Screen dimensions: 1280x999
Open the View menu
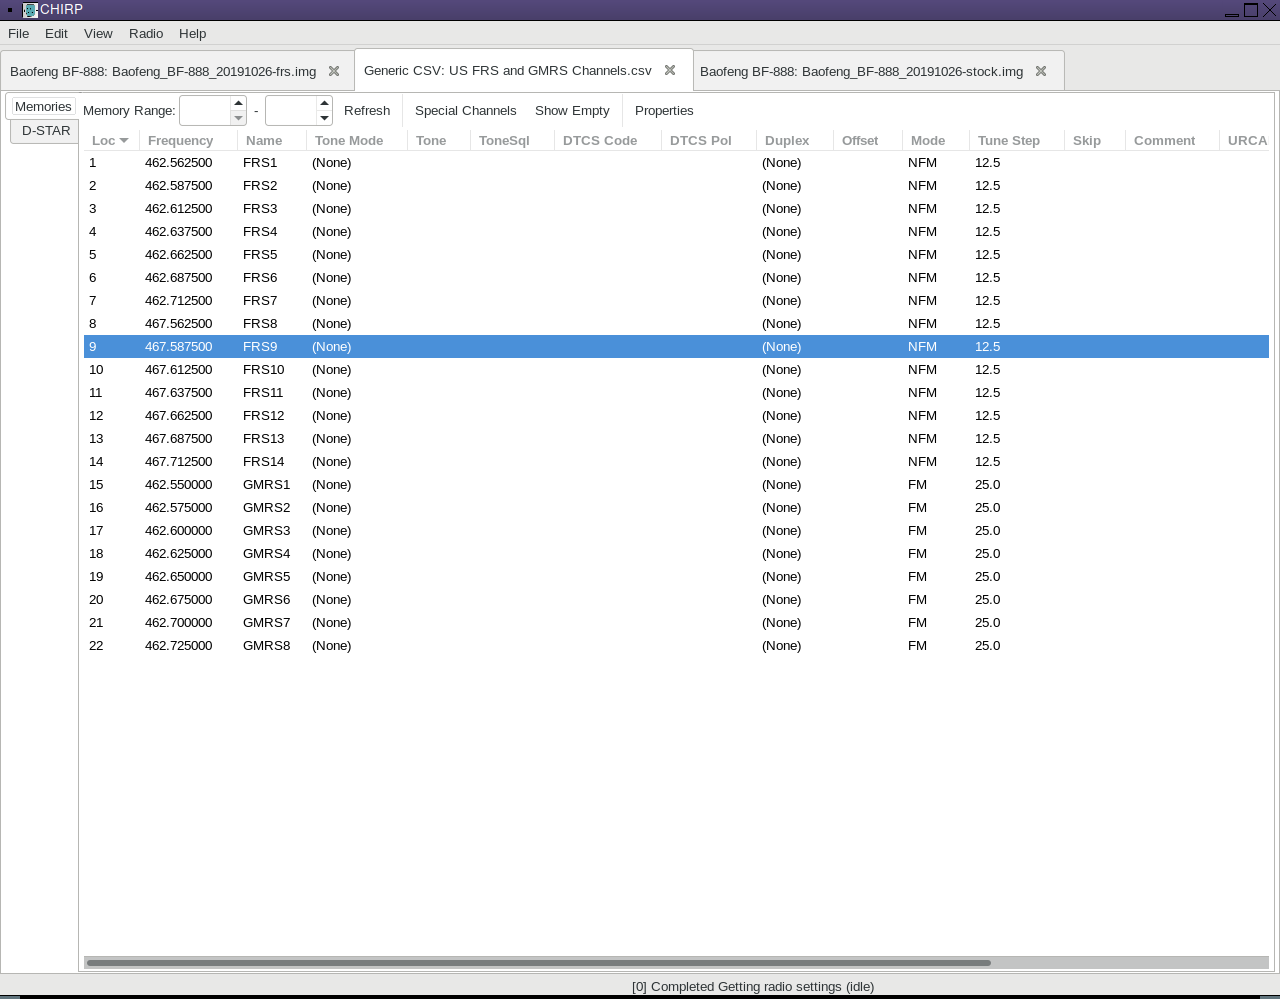click(98, 33)
